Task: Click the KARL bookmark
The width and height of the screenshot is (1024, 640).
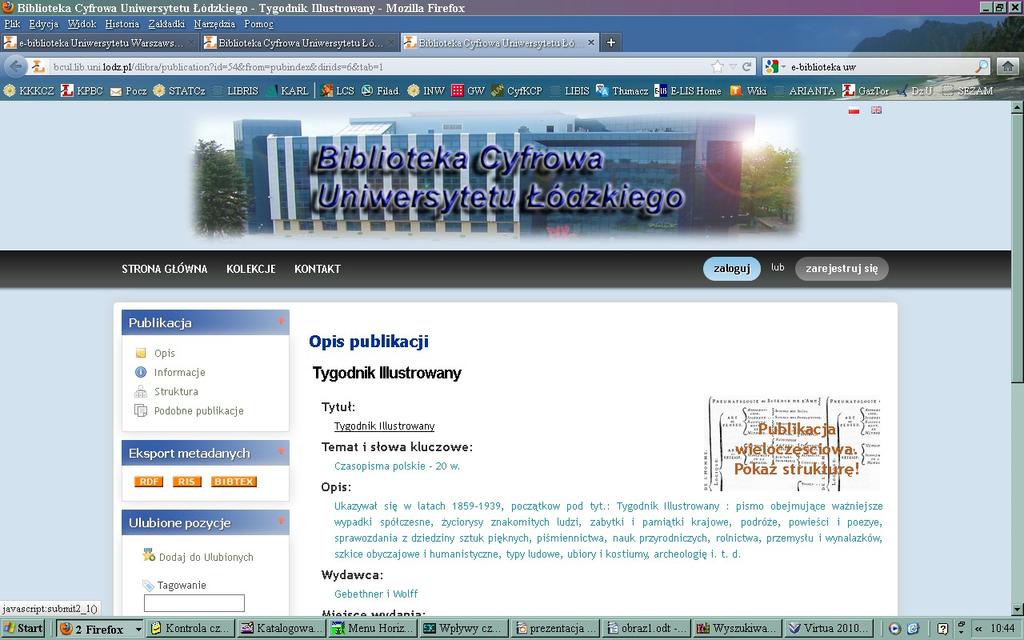Action: (x=287, y=91)
